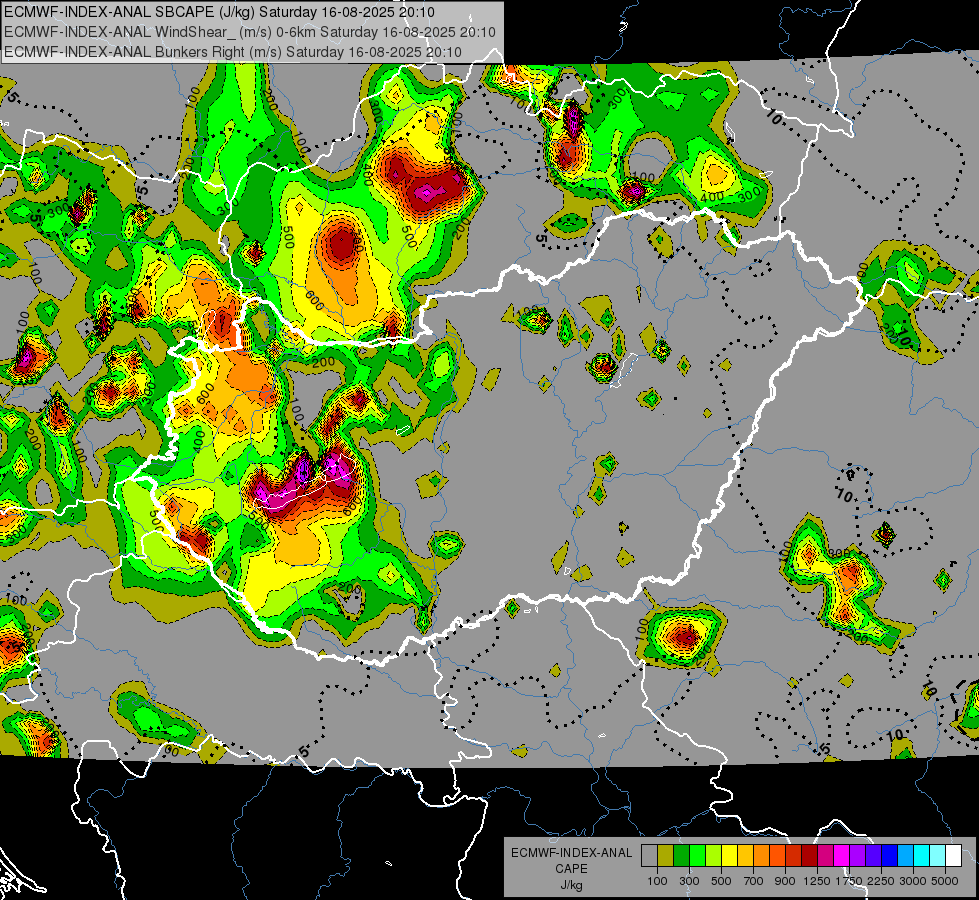This screenshot has width=979, height=900.
Task: Click the 5000 tick label in the legend
Action: tap(945, 881)
